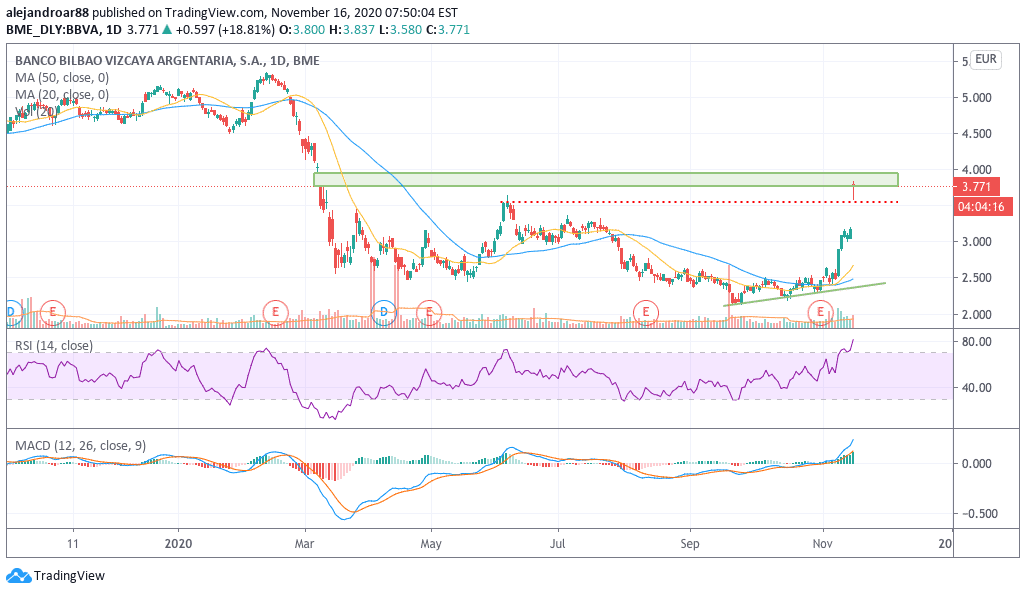This screenshot has width=1026, height=594.
Task: Click the MACD 0.000 axis label
Action: pyautogui.click(x=977, y=464)
